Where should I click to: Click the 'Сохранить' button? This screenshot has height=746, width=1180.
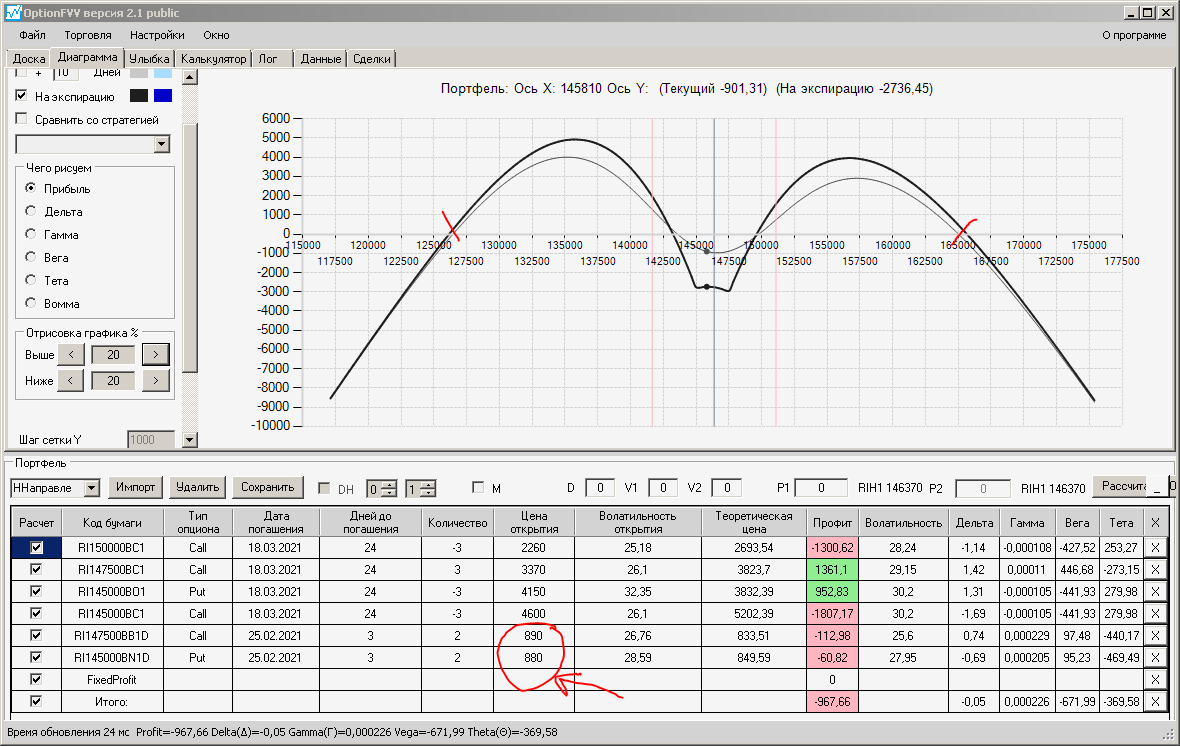268,487
